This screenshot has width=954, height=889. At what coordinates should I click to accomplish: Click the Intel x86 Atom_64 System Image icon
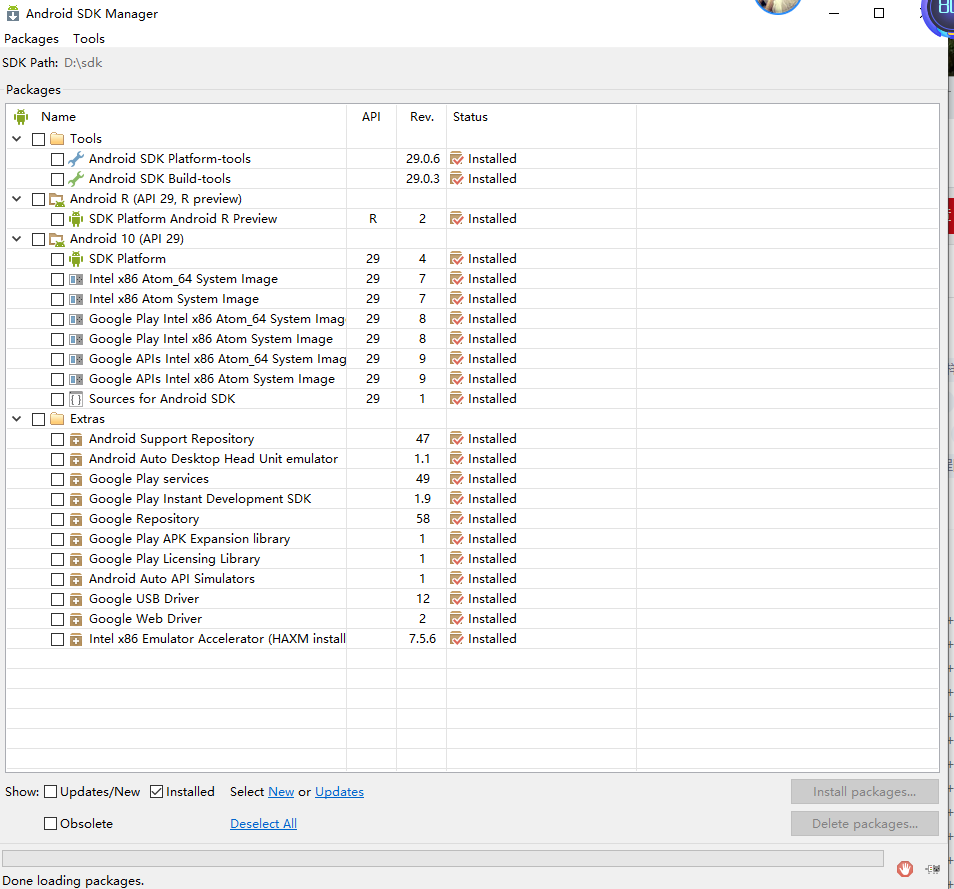[x=76, y=280]
